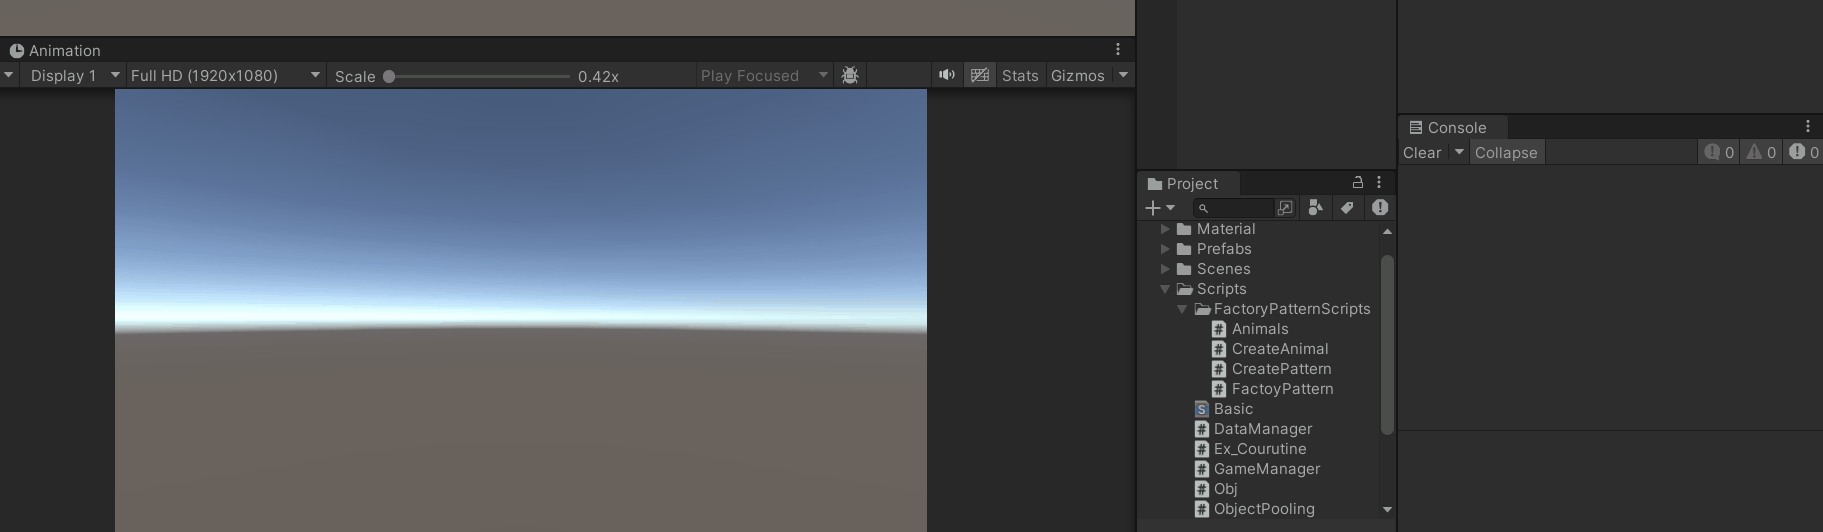Screen dimensions: 1823x532
Task: Click the frame debugger bug icon
Action: (850, 75)
